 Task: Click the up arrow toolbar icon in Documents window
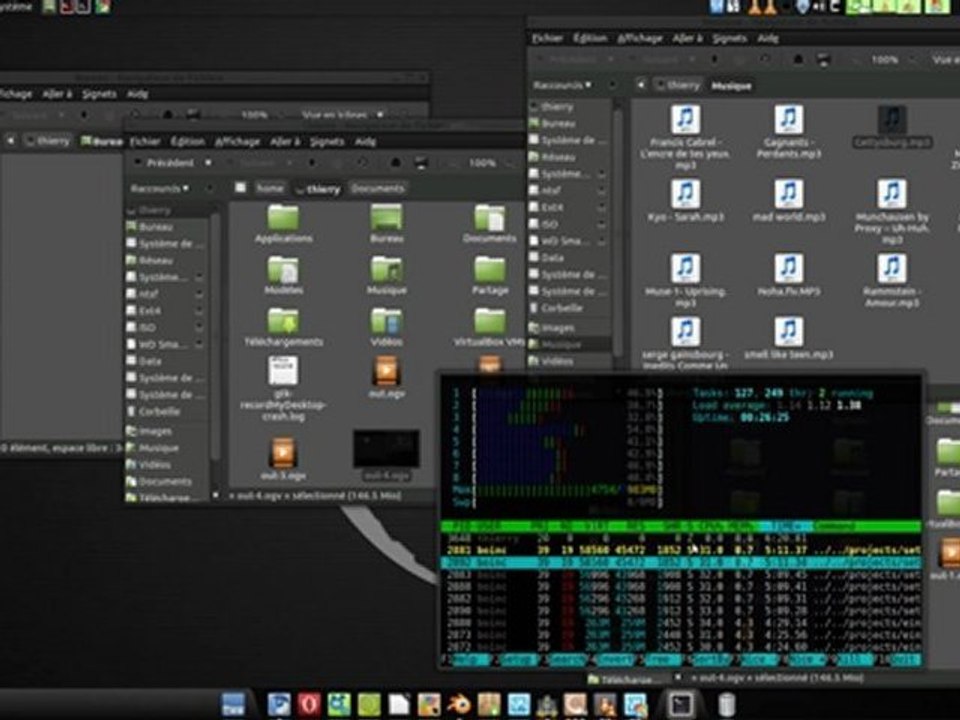click(x=312, y=163)
